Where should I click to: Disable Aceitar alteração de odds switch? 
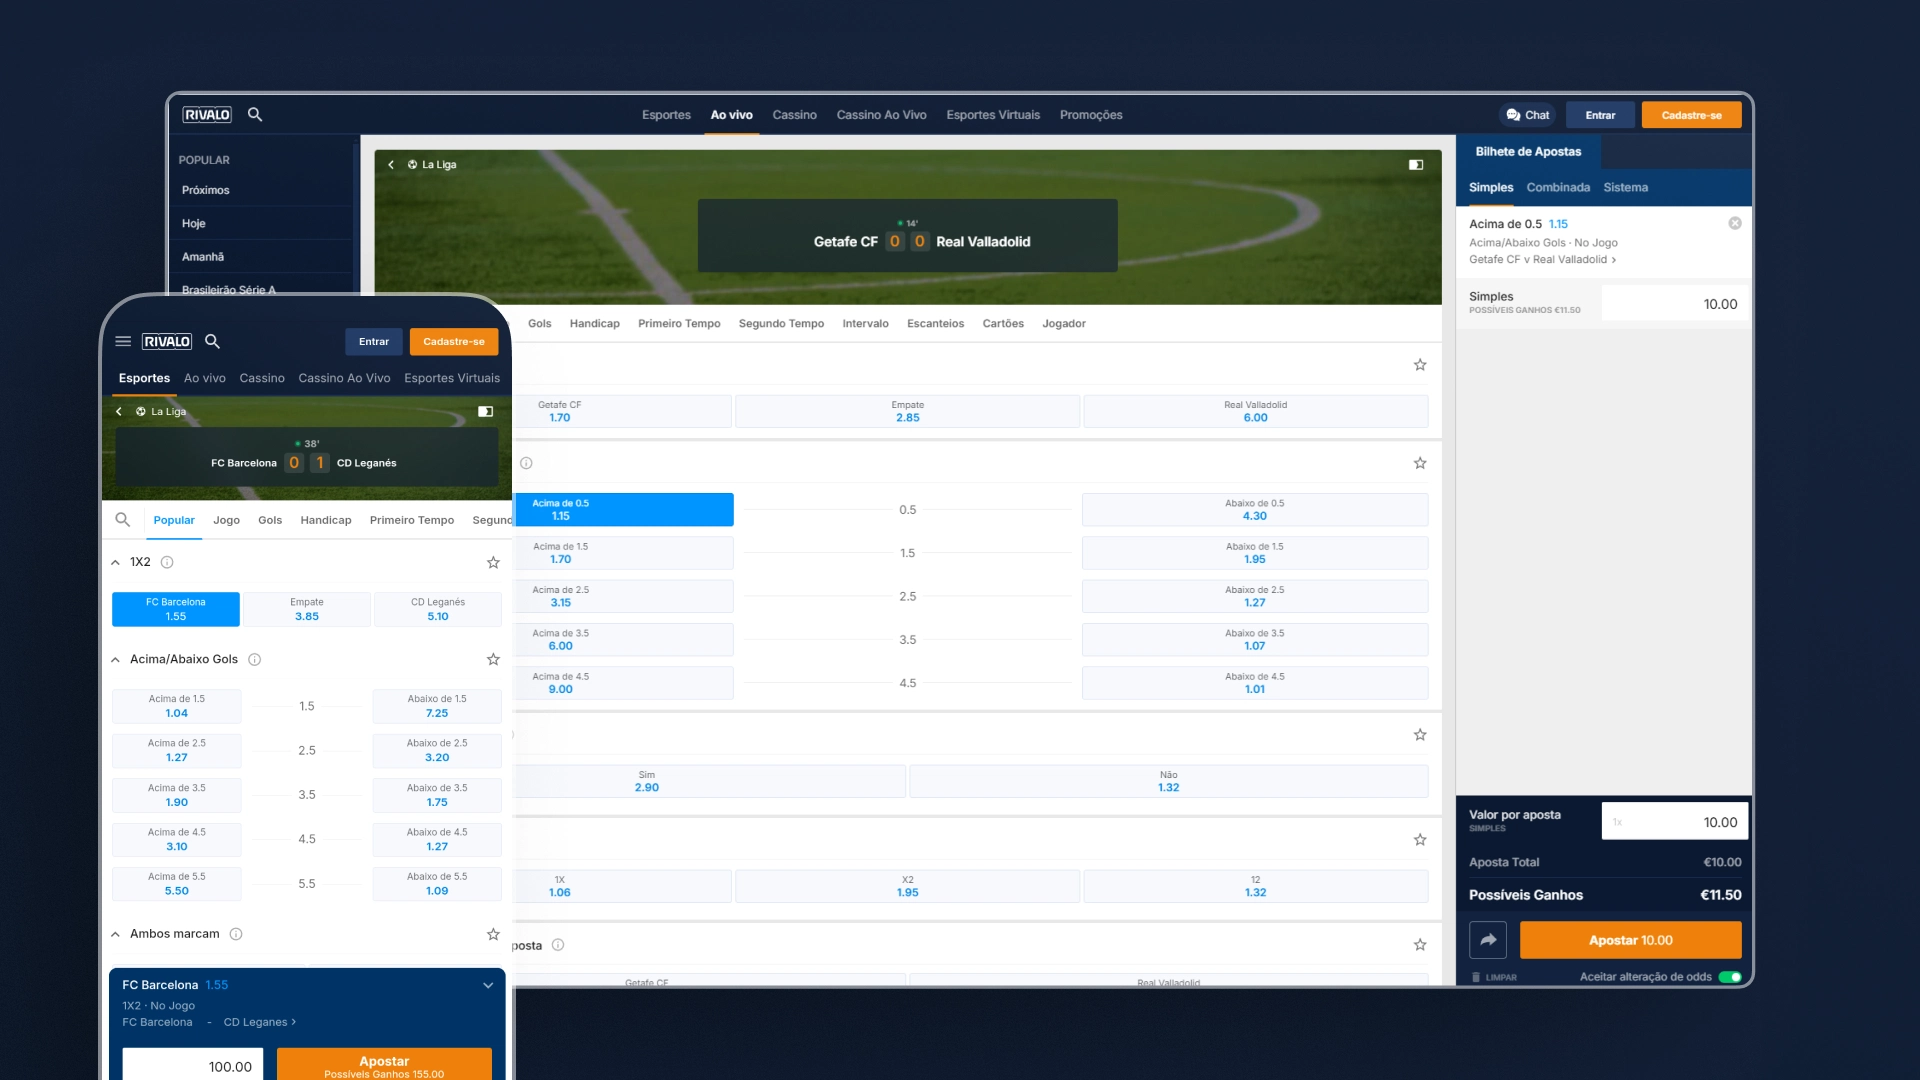(1730, 977)
